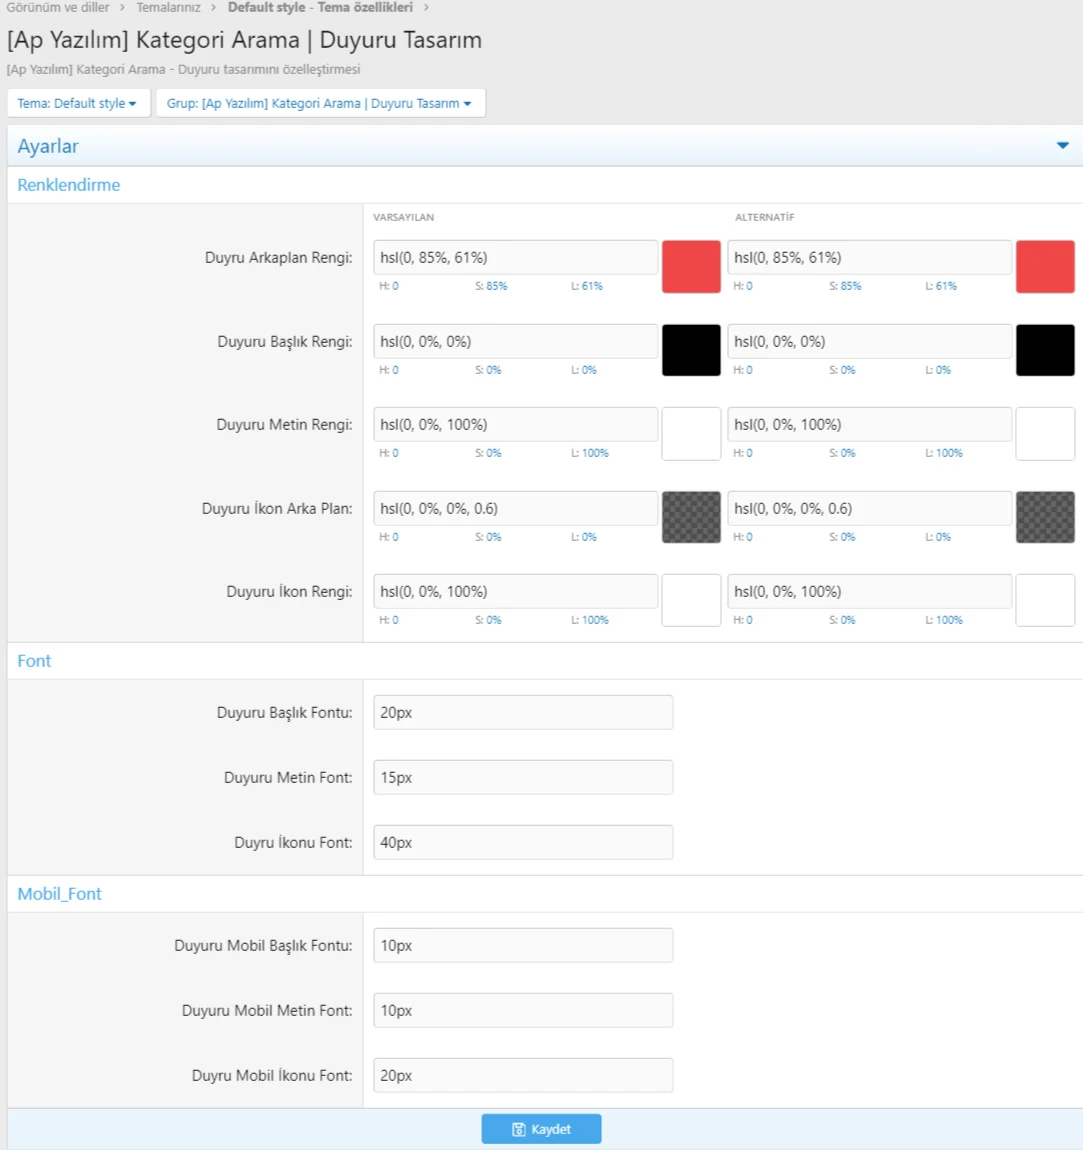
Task: Open red swatch for alternative Duyuru Arkaplan Rengi
Action: (1045, 266)
